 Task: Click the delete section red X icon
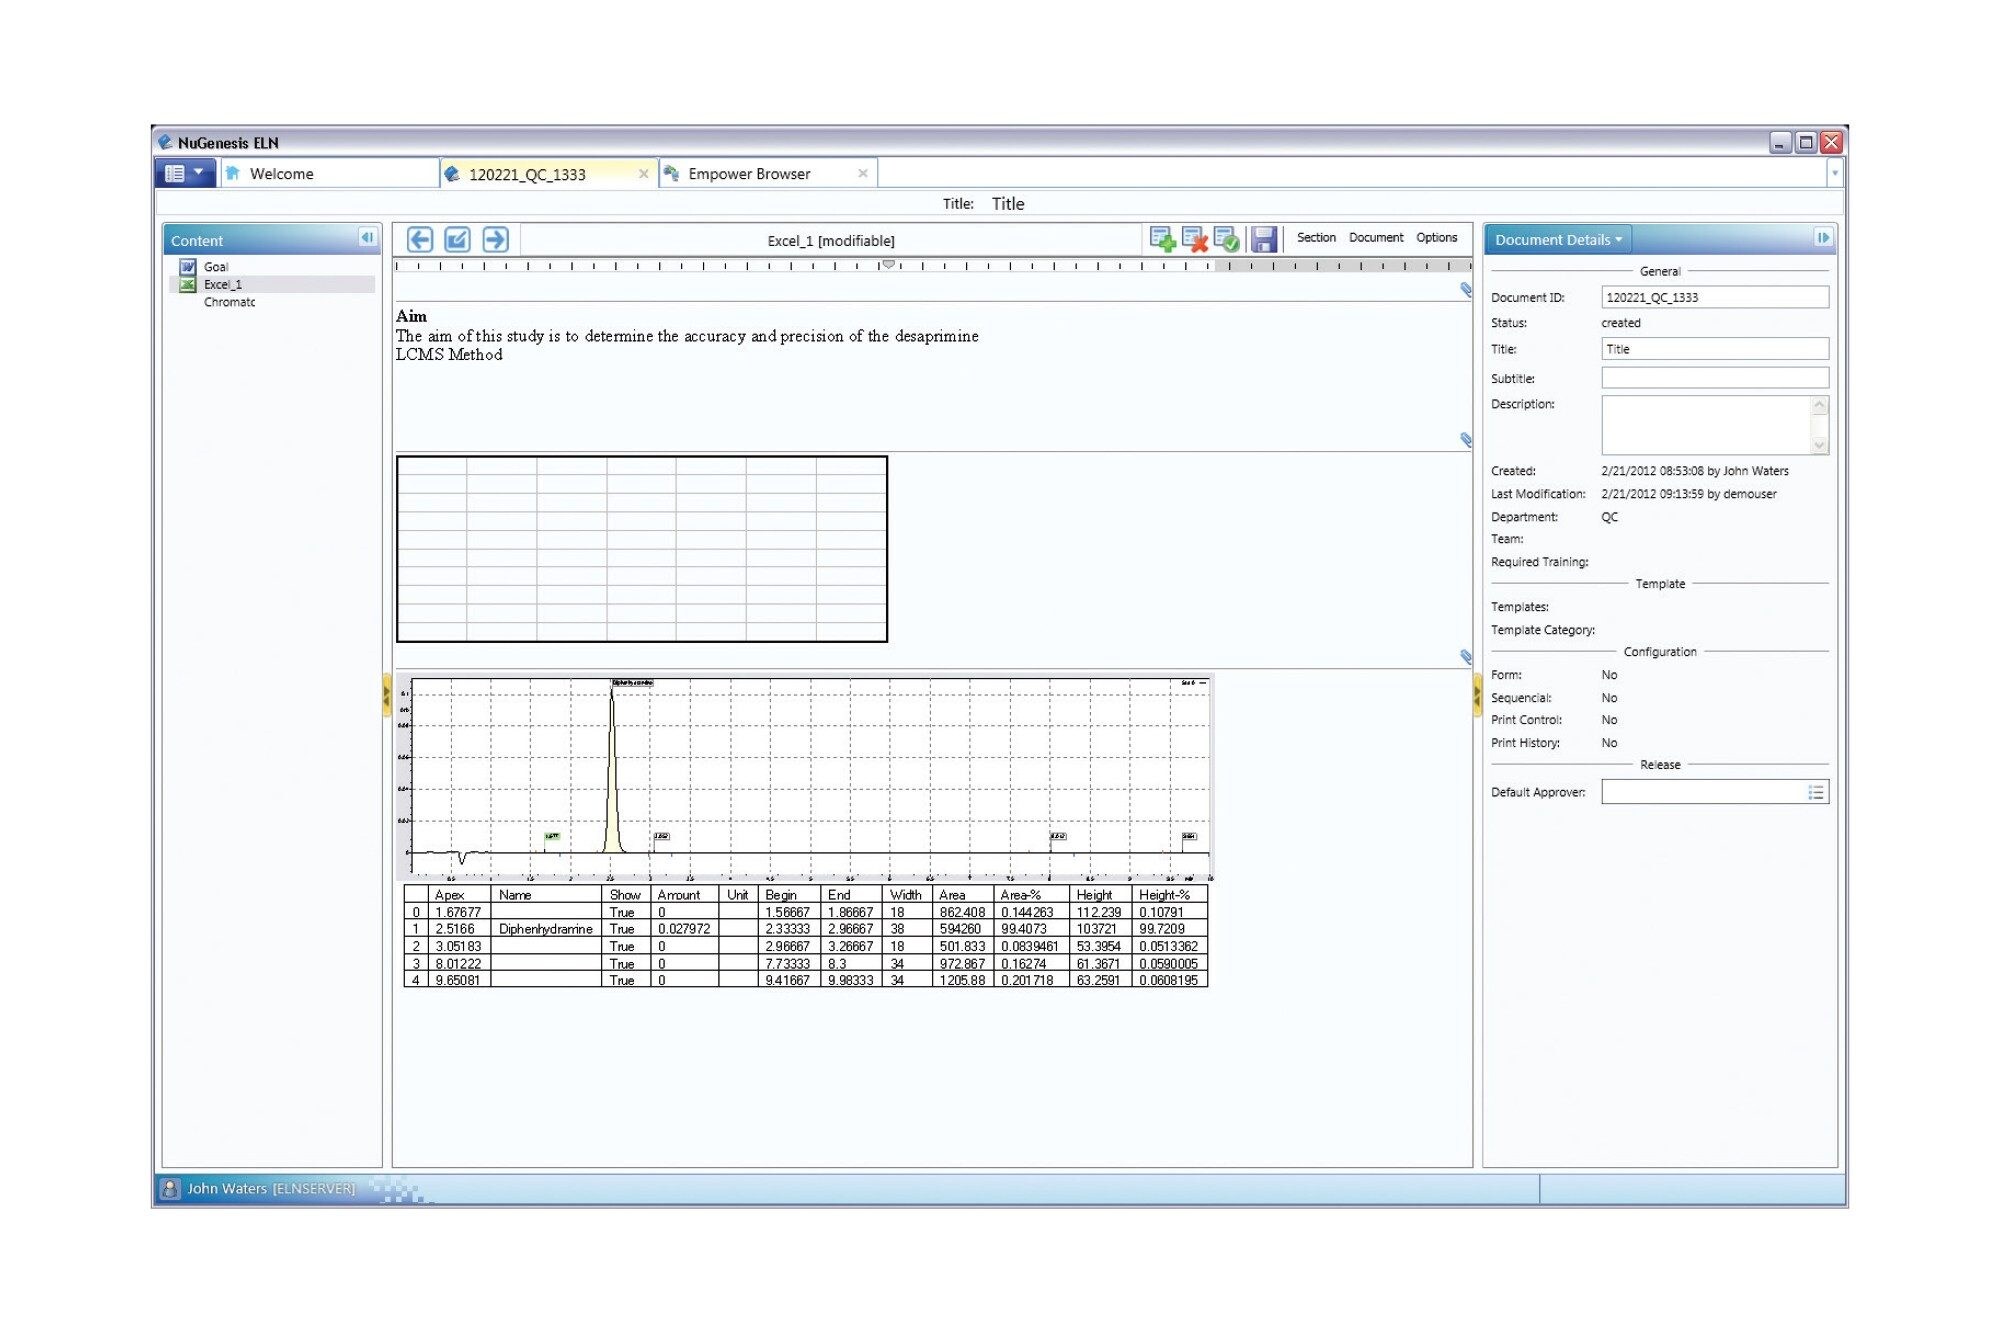pos(1194,239)
